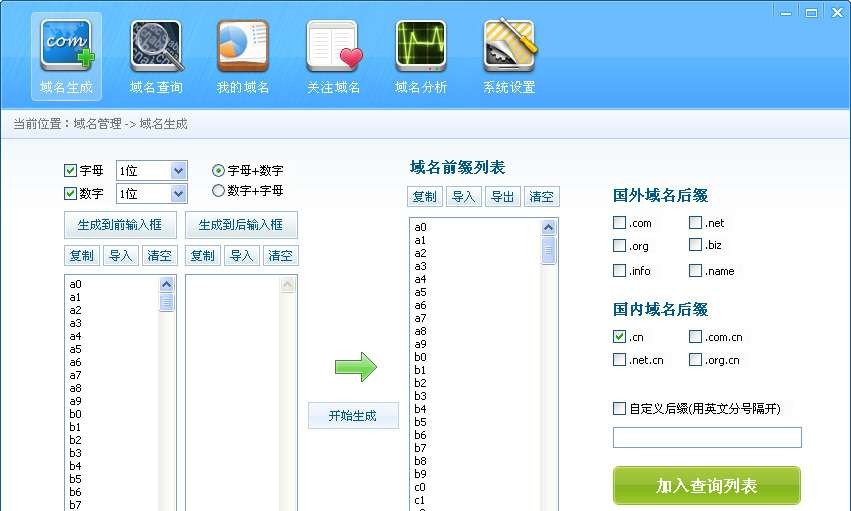Click the 生成到前输入框 button
Image resolution: width=851 pixels, height=511 pixels.
click(120, 225)
